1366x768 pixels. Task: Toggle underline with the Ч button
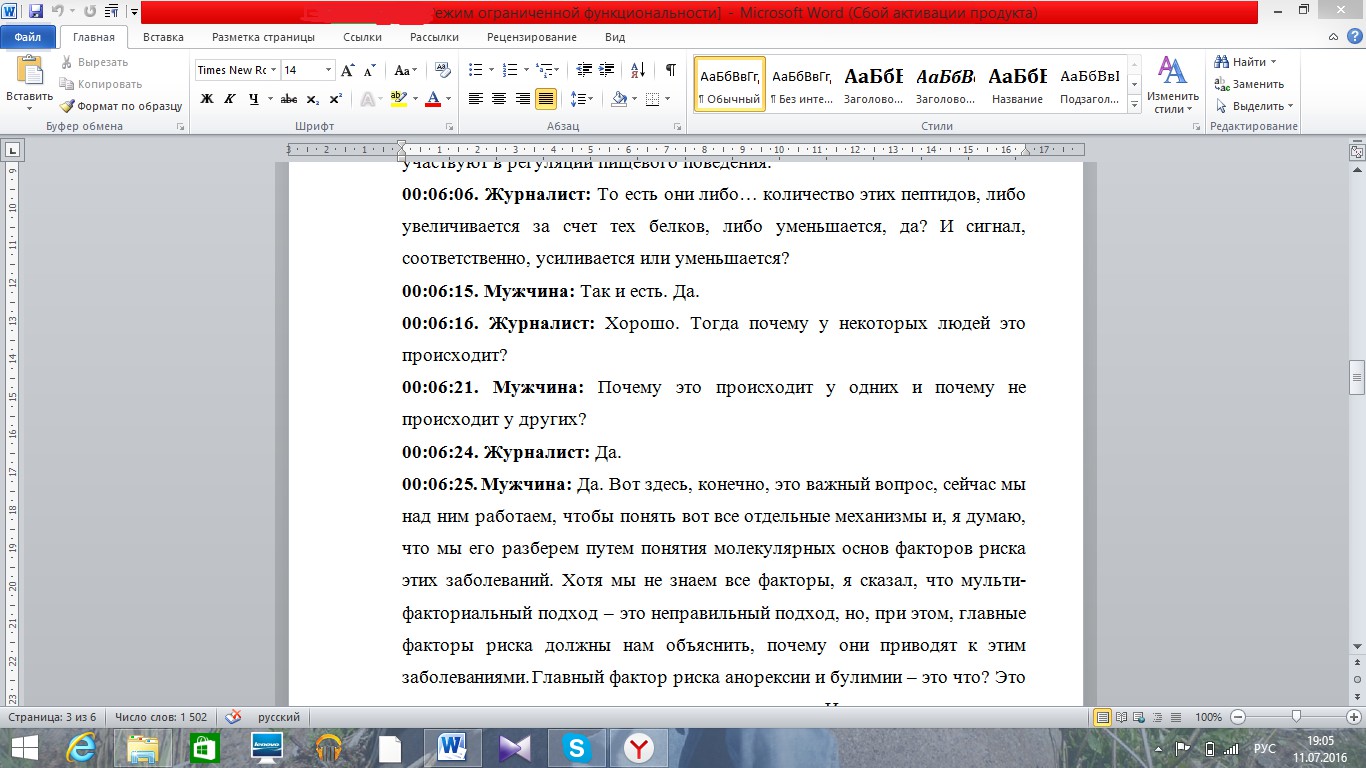(254, 99)
